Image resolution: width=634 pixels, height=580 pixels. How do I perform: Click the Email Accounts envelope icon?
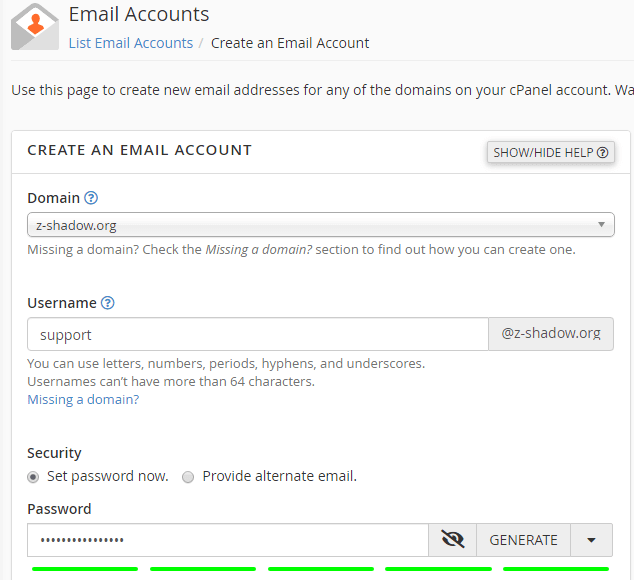(x=35, y=27)
